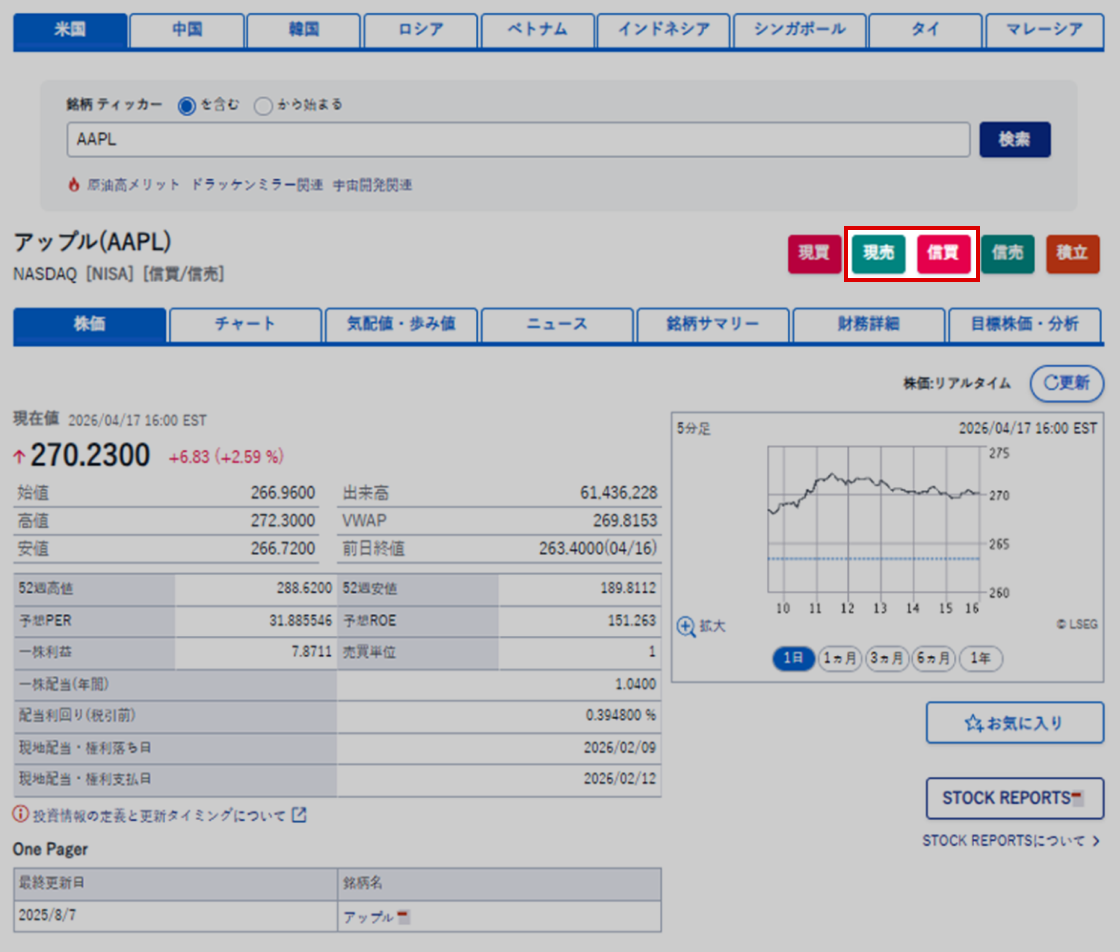Viewport: 1120px width, 952px height.
Task: Click the 現買 buy button
Action: click(x=814, y=254)
